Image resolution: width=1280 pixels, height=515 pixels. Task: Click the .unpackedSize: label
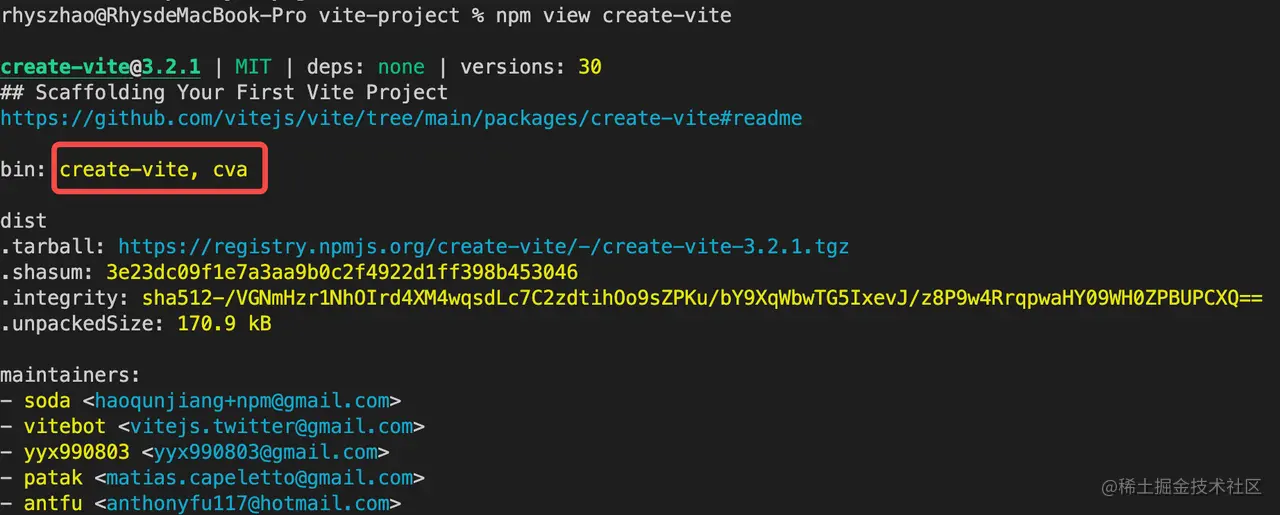tap(83, 324)
